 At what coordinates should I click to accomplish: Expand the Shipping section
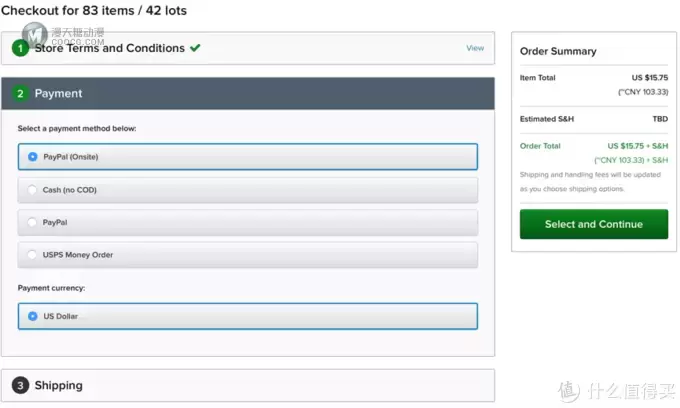pyautogui.click(x=248, y=385)
